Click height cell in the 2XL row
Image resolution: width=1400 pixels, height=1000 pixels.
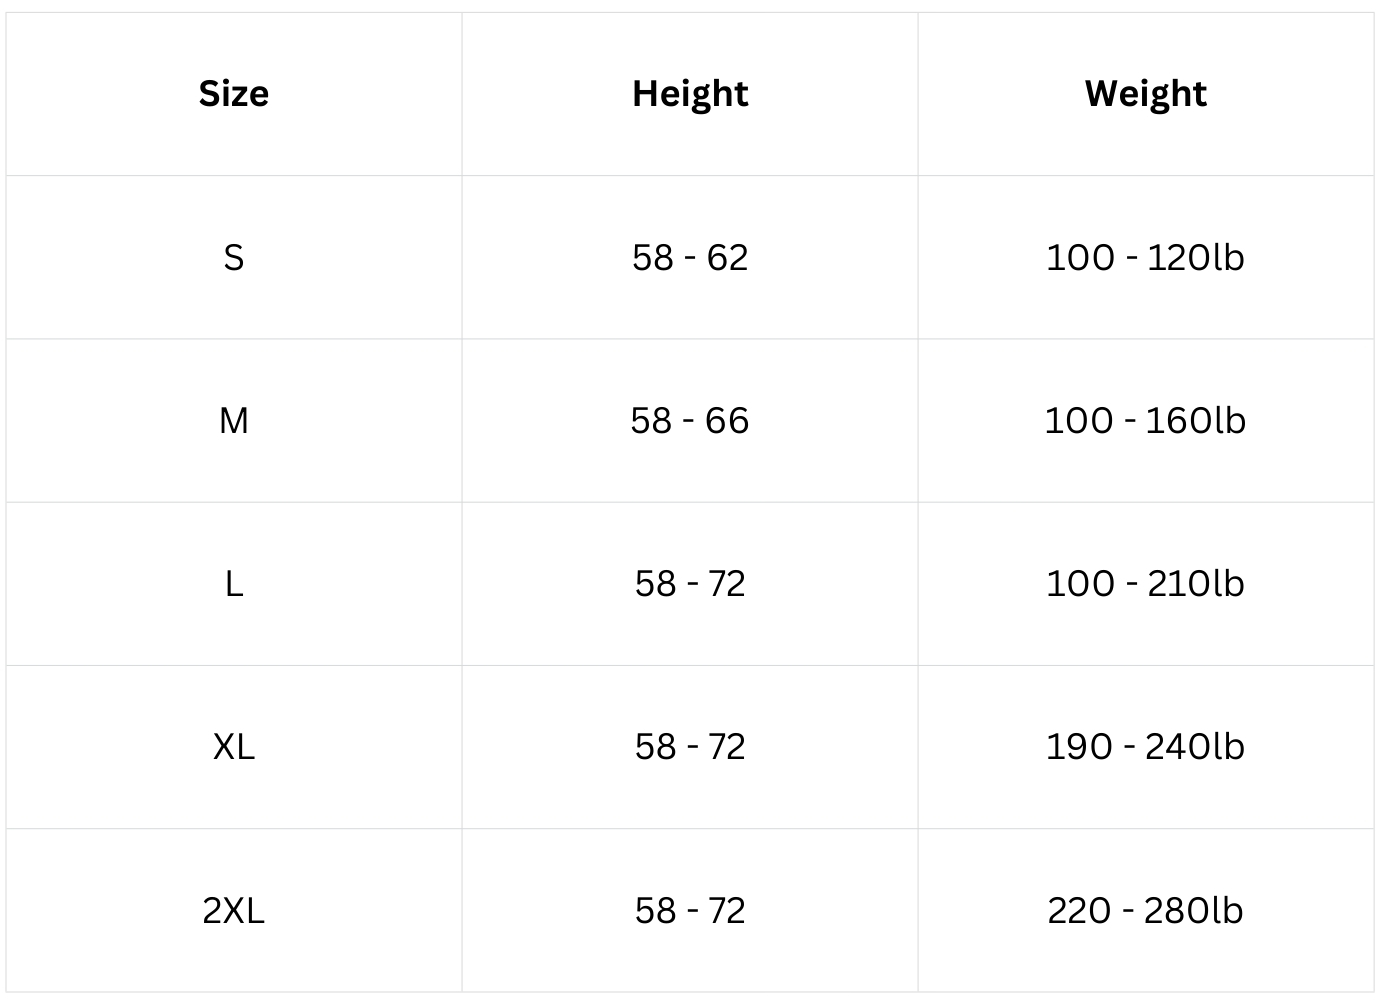point(690,911)
